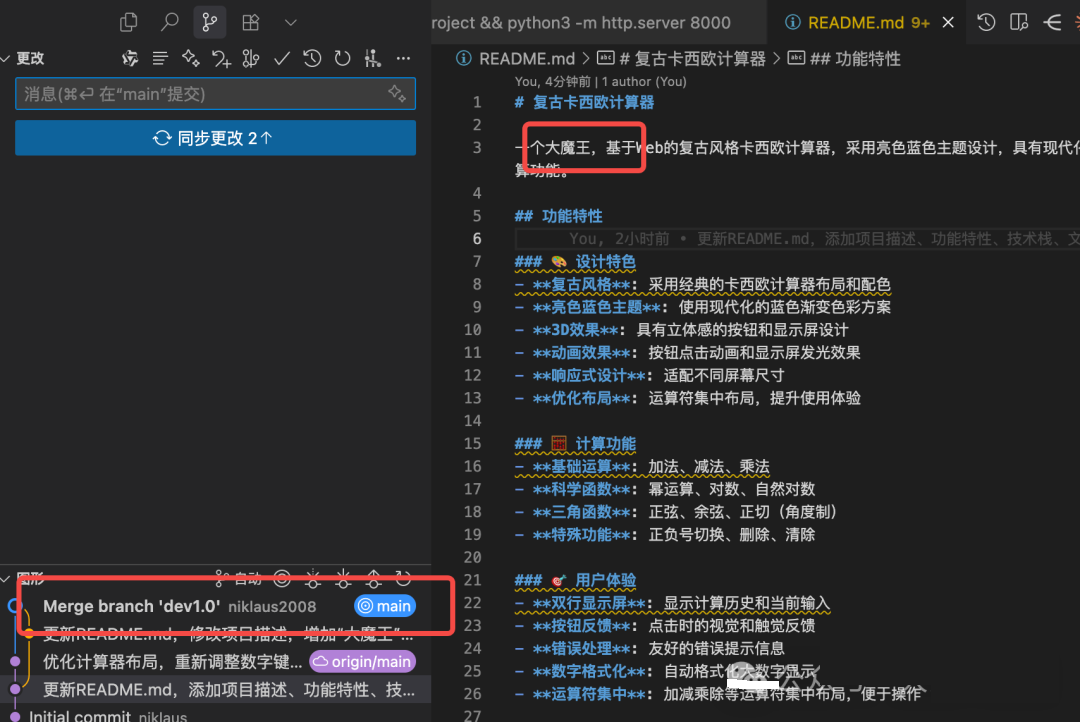This screenshot has width=1080, height=722.
Task: Click line number 13 in the gutter
Action: point(472,398)
